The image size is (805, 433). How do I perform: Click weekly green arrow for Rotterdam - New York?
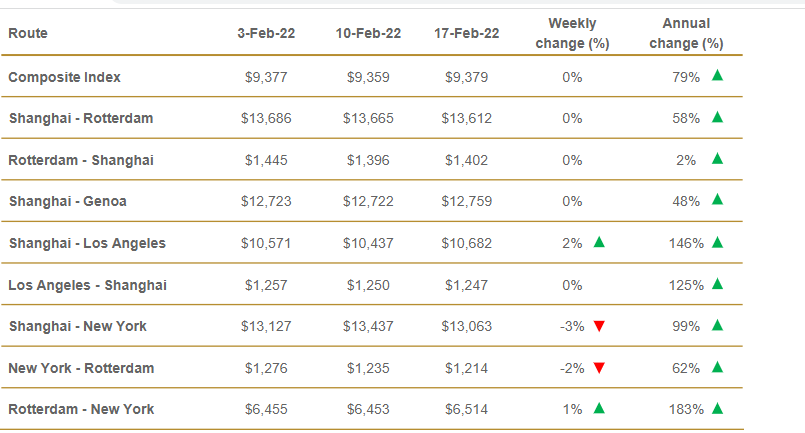click(x=599, y=409)
